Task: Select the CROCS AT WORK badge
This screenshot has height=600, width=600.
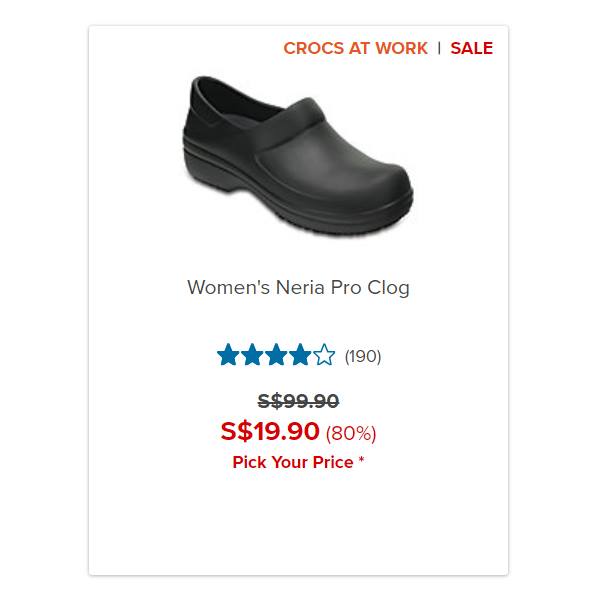Action: coord(355,48)
